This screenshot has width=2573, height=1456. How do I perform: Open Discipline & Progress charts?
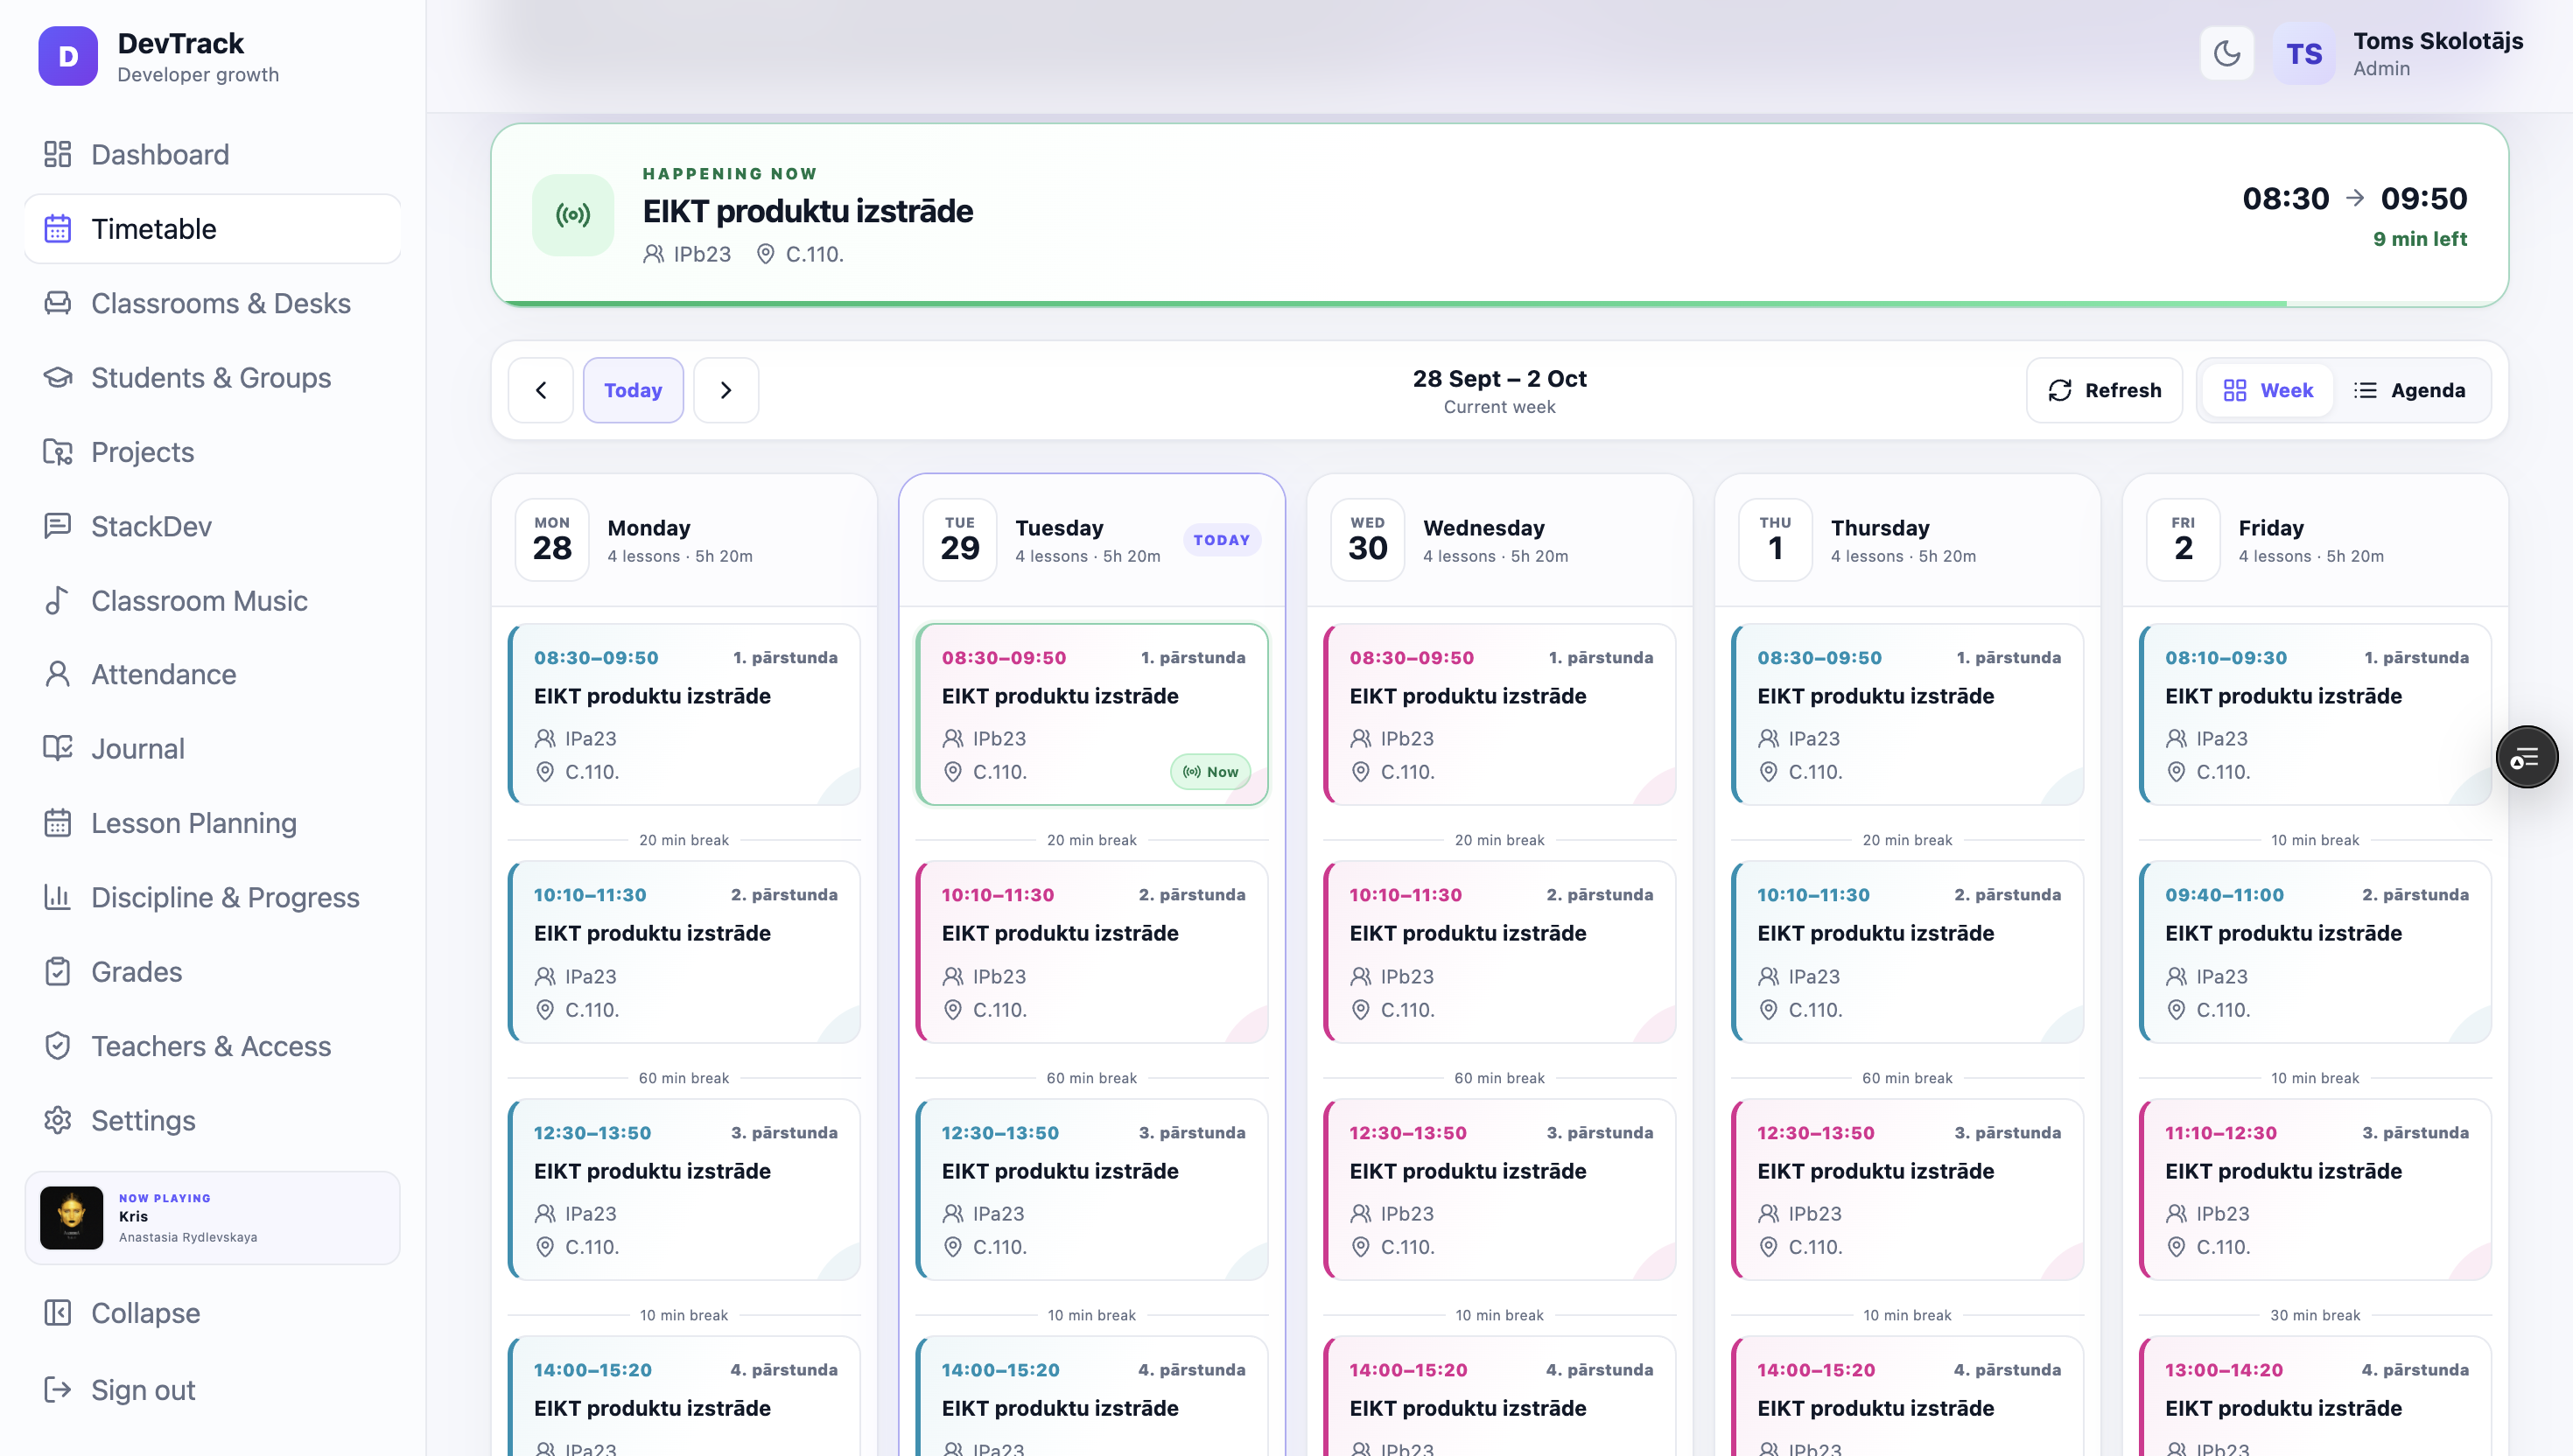(x=212, y=897)
